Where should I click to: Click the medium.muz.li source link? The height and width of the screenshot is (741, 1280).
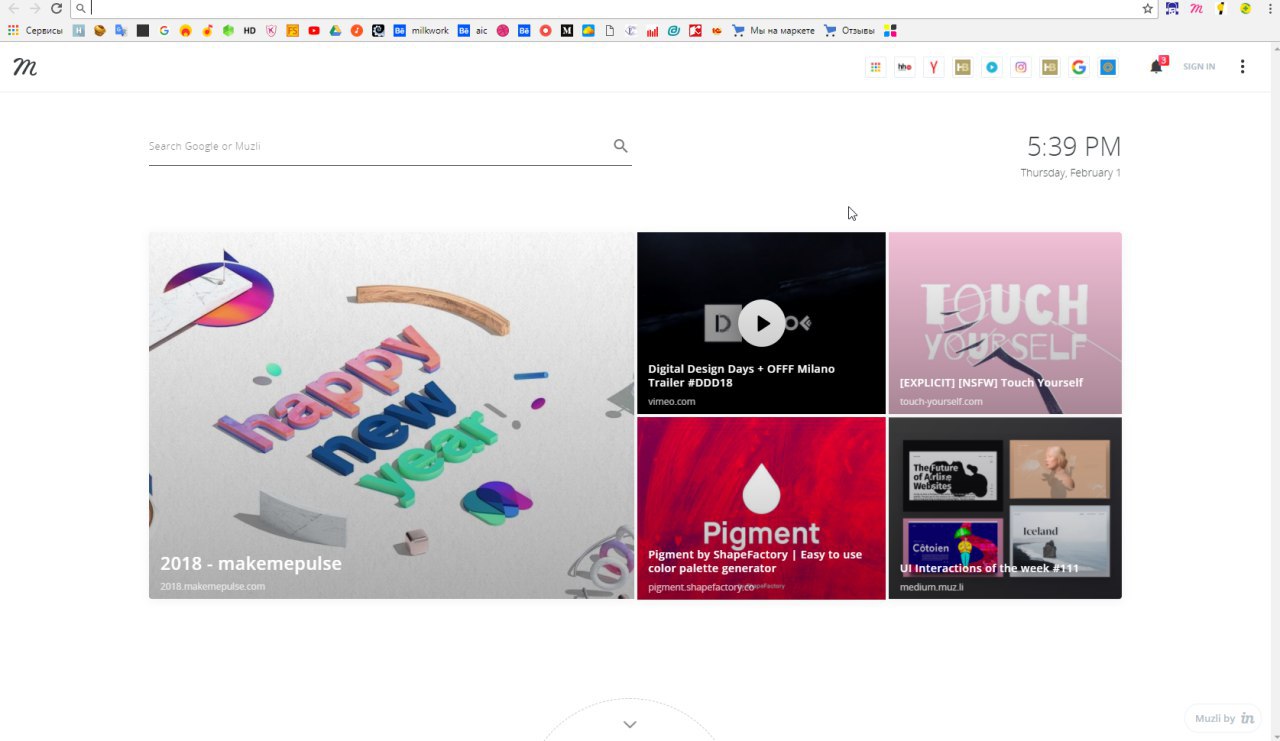click(932, 587)
